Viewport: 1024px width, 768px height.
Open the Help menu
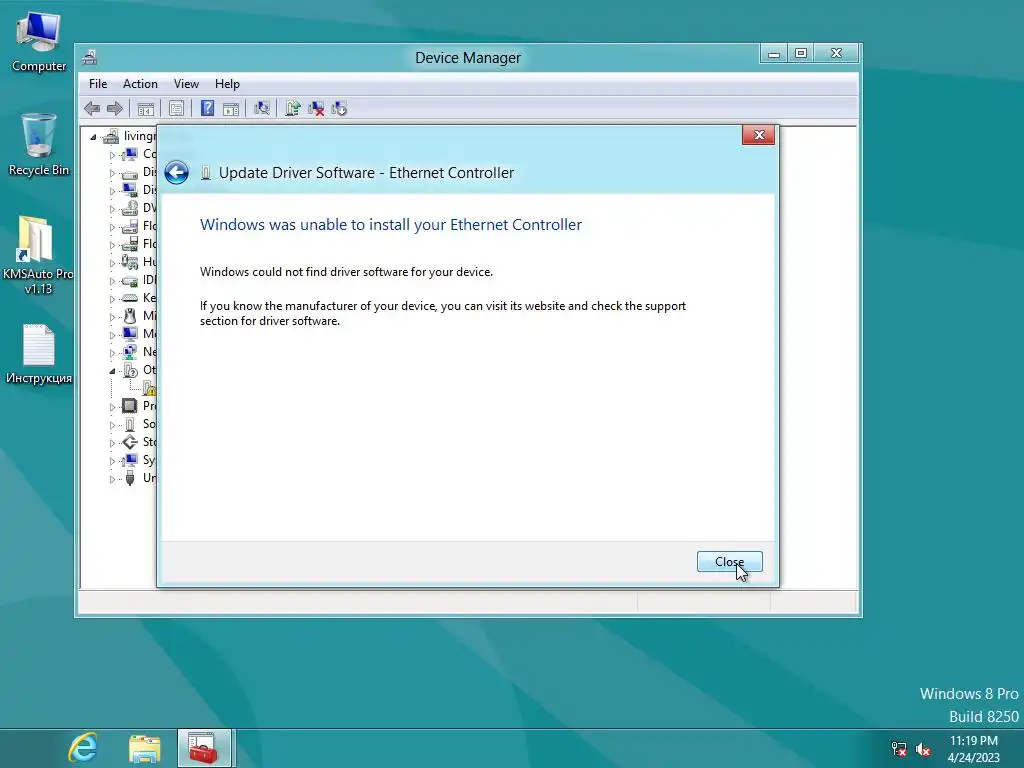[227, 84]
